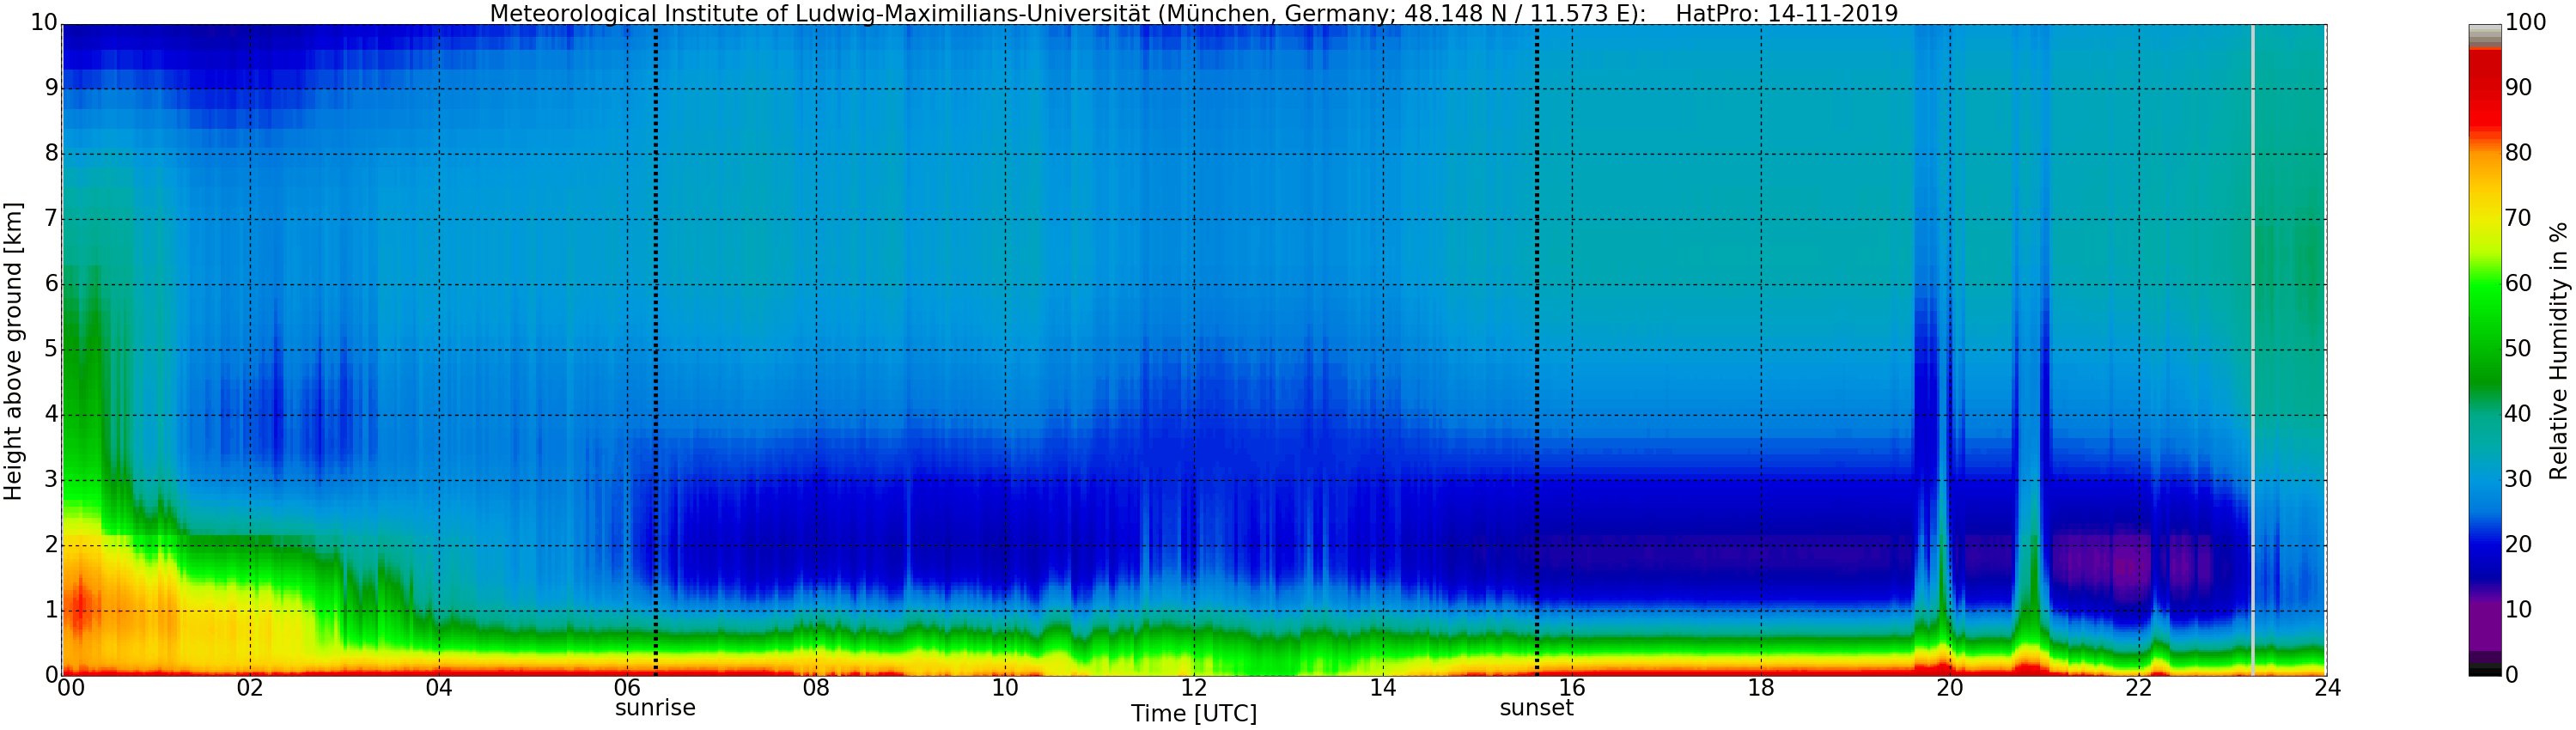Click the height axis tick label '4'
Viewport: 2576px width, 730px height.
click(x=51, y=414)
